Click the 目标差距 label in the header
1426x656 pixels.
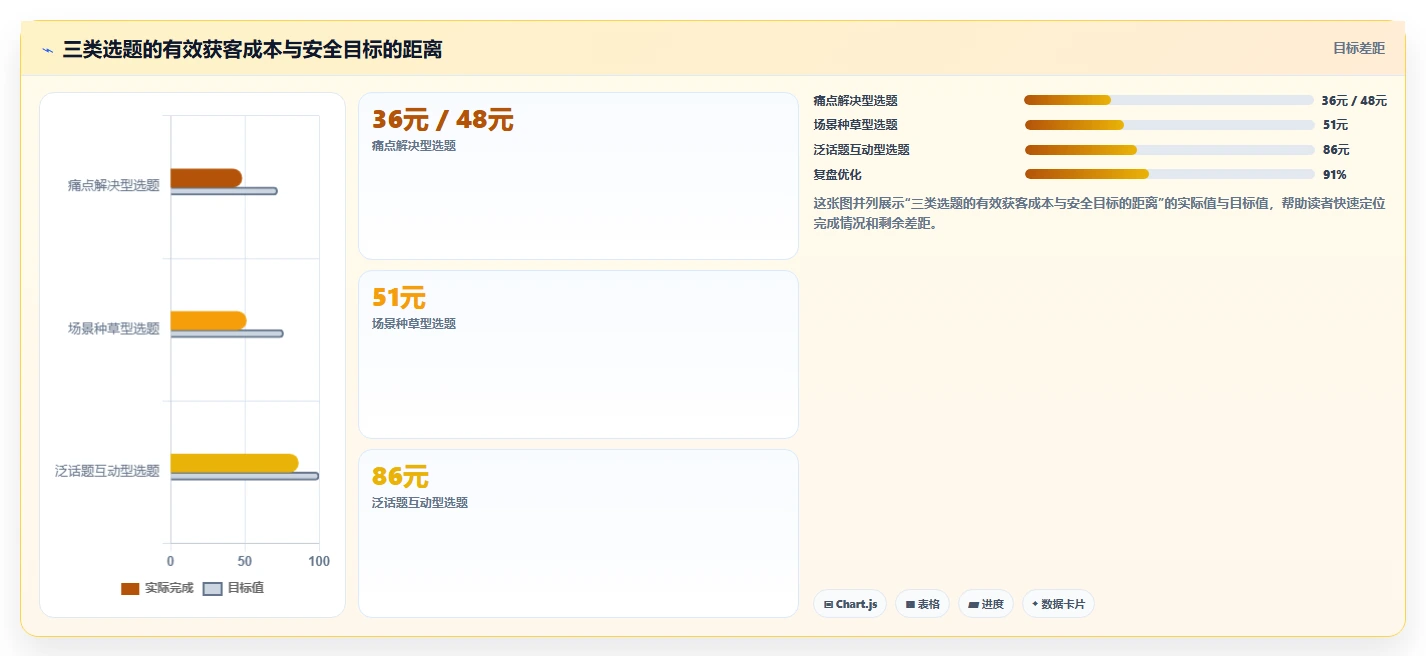[1359, 48]
